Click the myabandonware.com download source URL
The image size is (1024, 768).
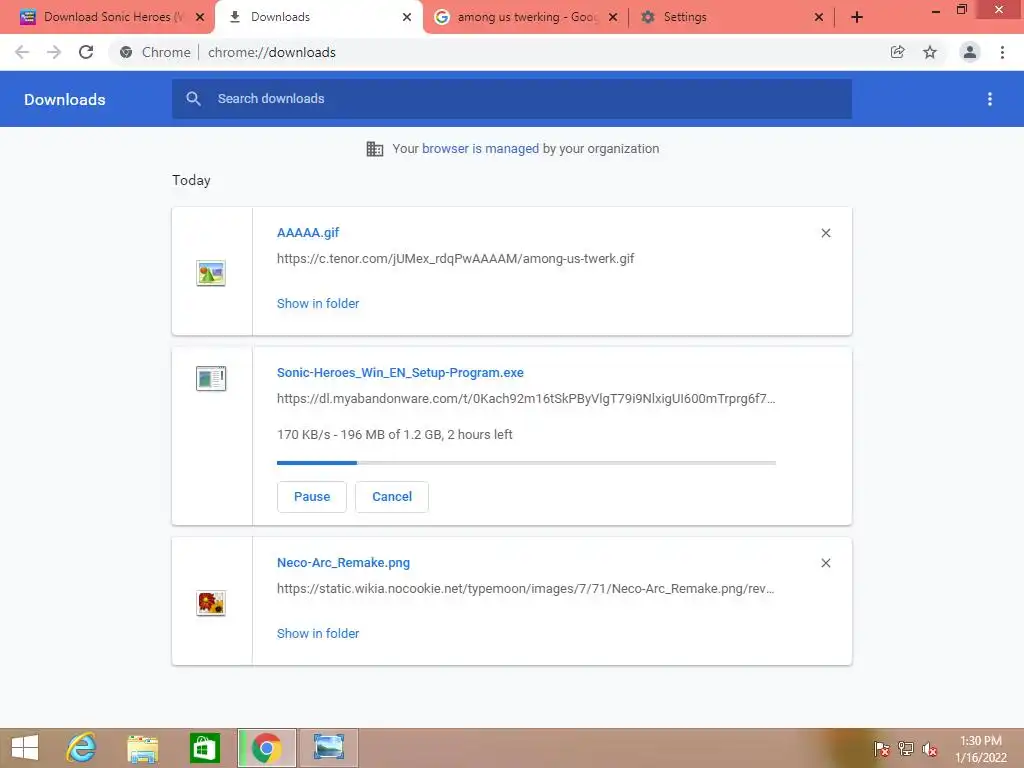526,399
